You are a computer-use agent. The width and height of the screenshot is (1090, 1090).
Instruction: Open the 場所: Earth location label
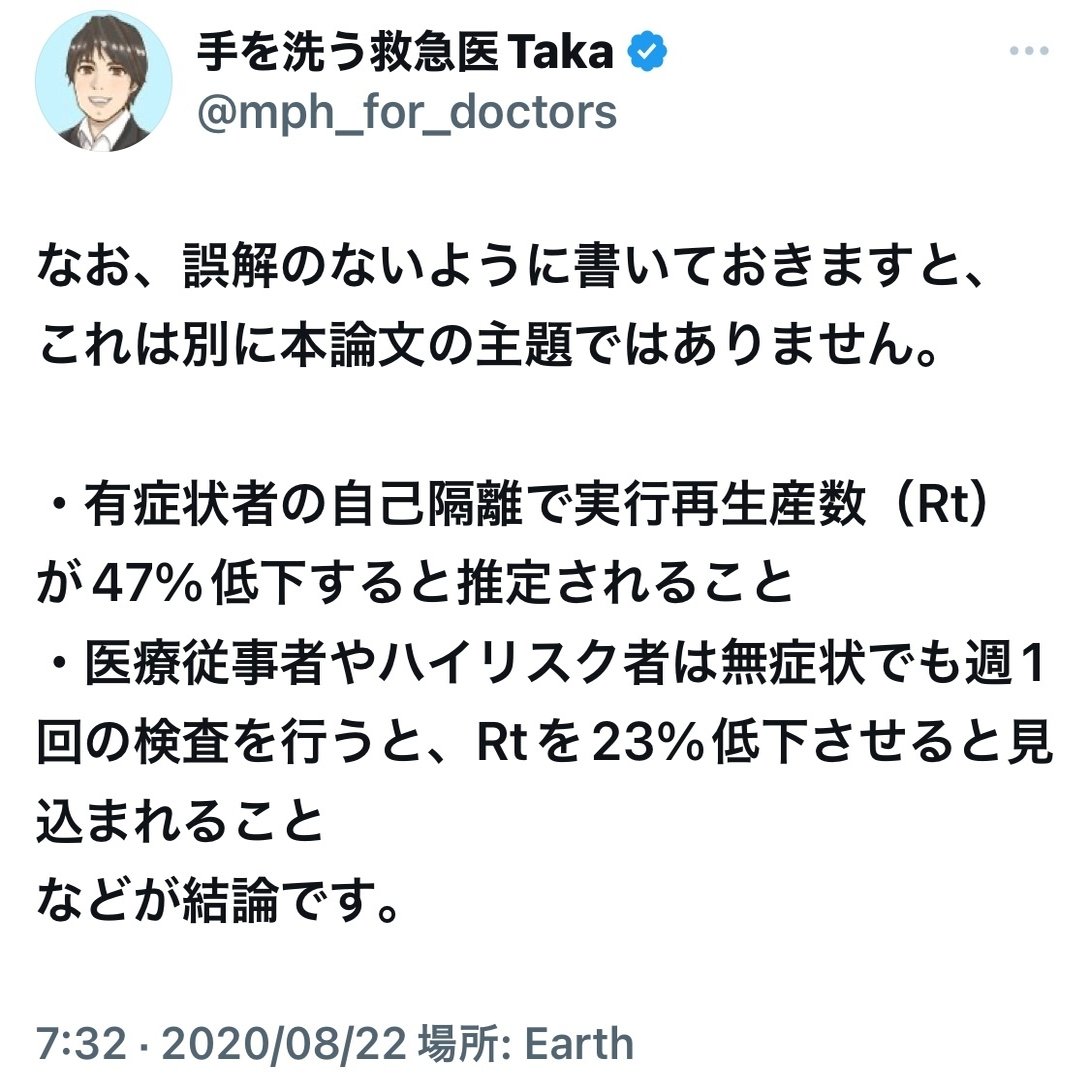pos(526,1044)
